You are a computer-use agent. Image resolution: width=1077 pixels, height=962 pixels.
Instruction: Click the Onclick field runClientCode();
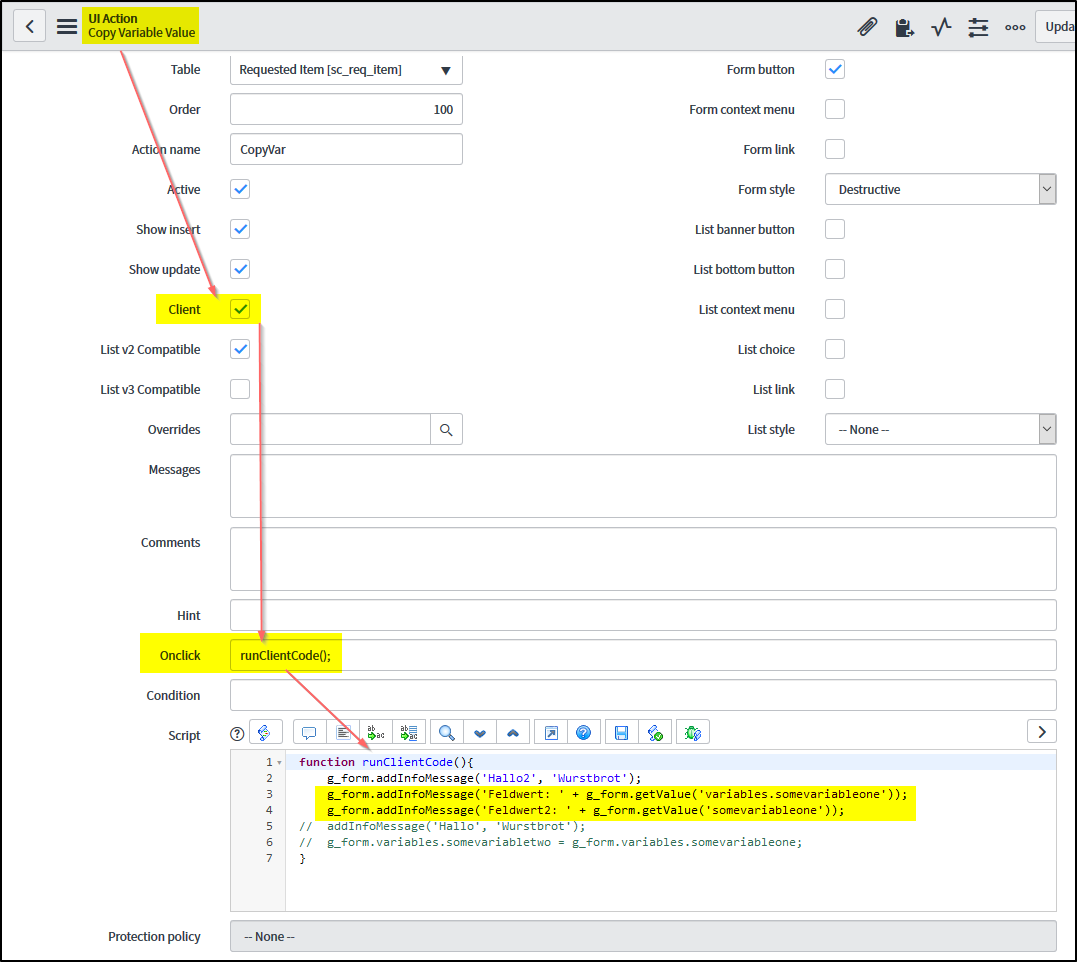643,656
